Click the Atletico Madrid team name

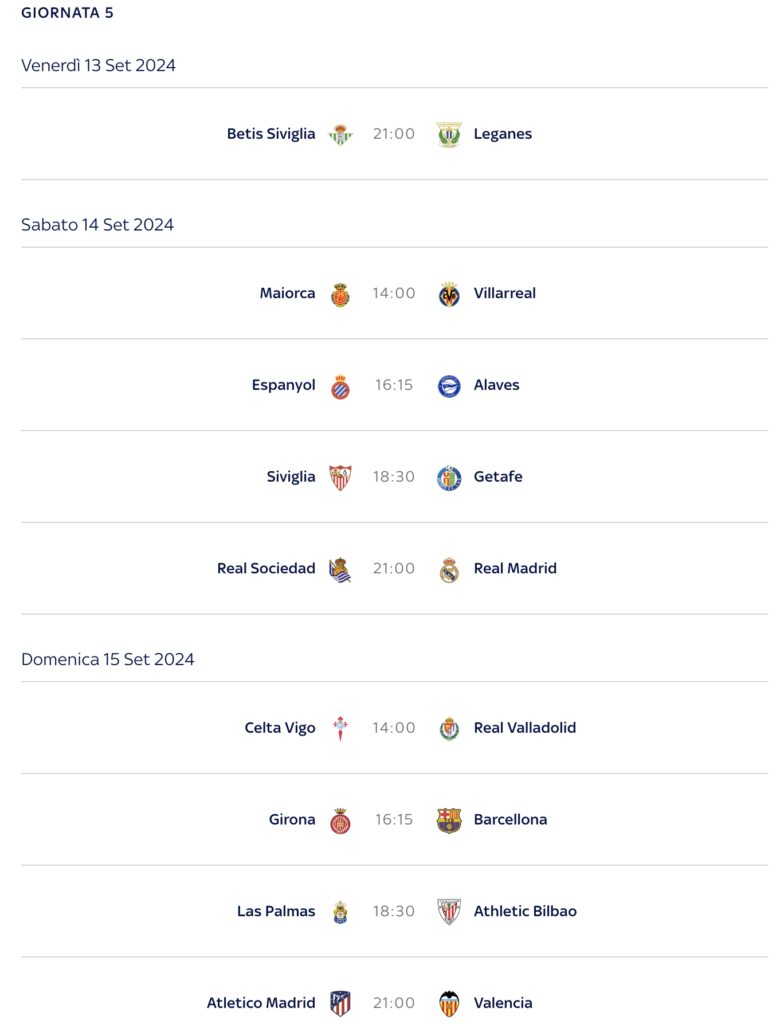click(x=261, y=1002)
